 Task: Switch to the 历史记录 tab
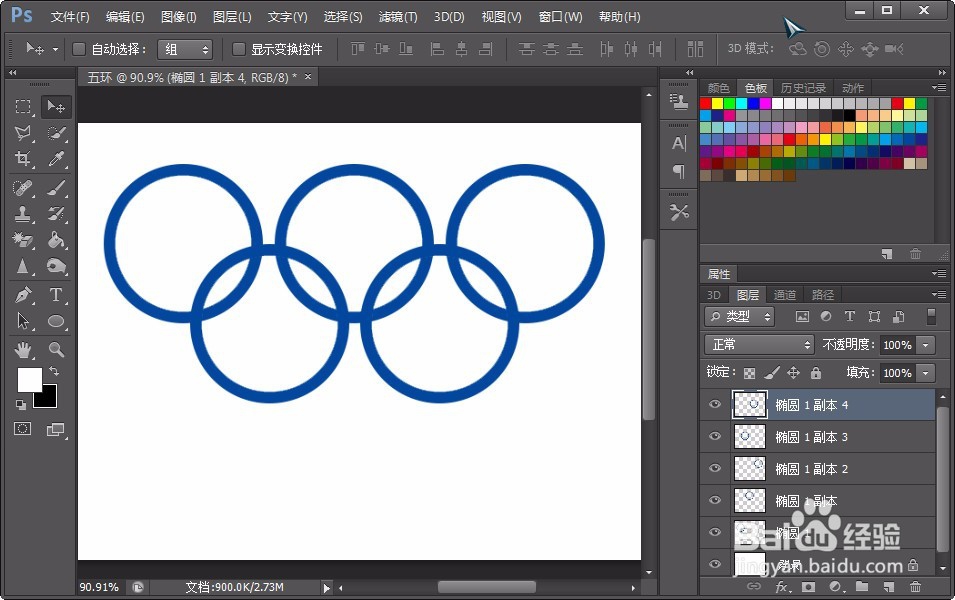(x=803, y=88)
